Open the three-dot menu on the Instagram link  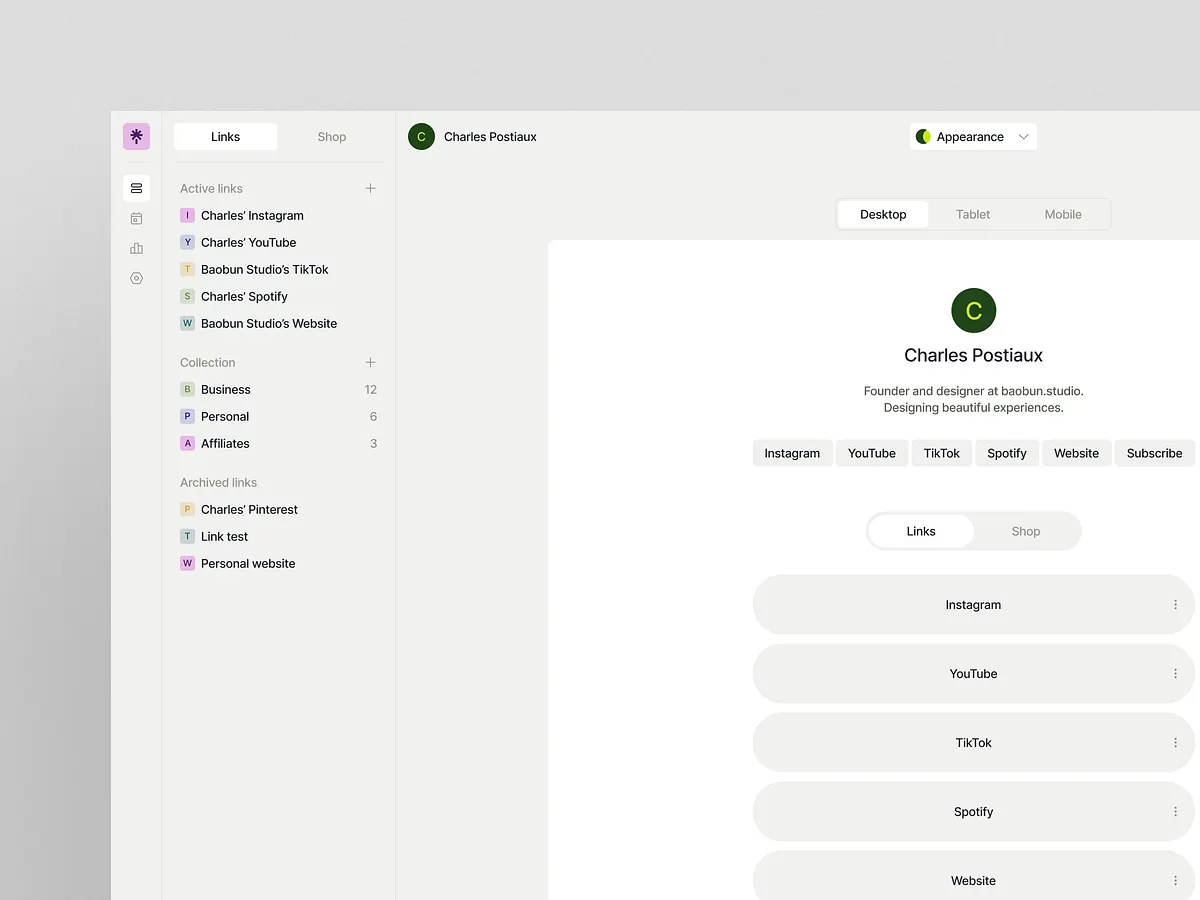tap(1176, 604)
